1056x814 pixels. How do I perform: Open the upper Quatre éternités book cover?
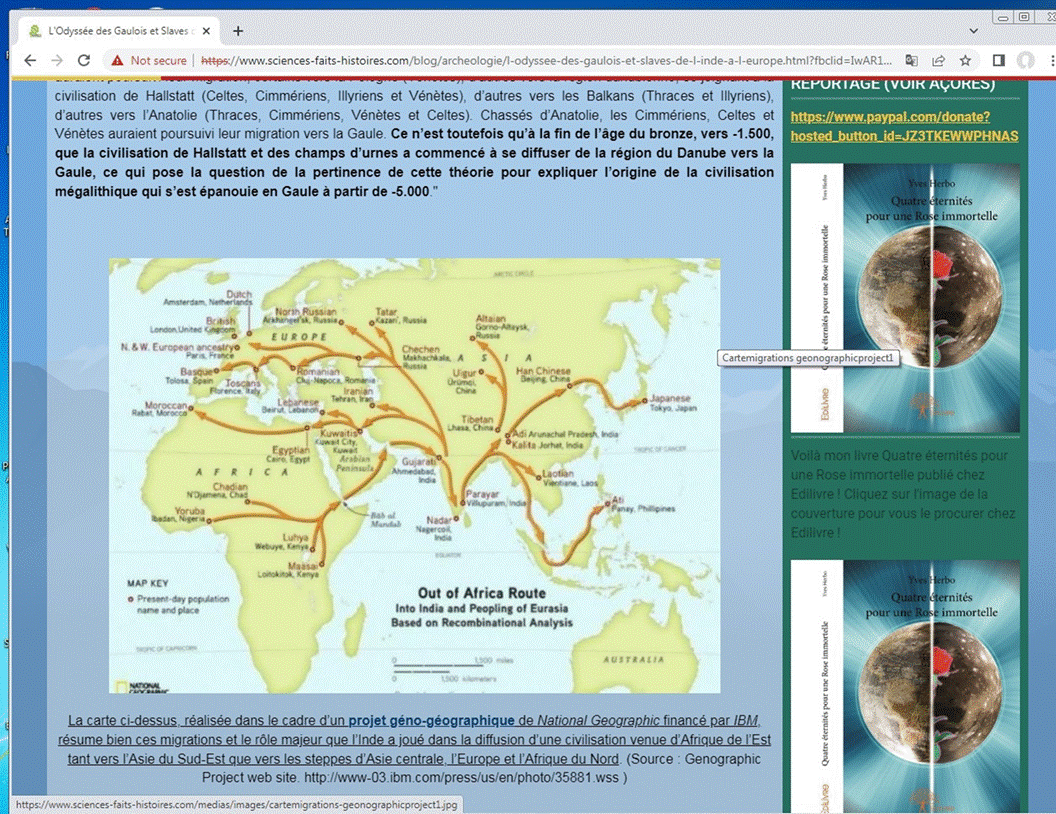(x=905, y=298)
